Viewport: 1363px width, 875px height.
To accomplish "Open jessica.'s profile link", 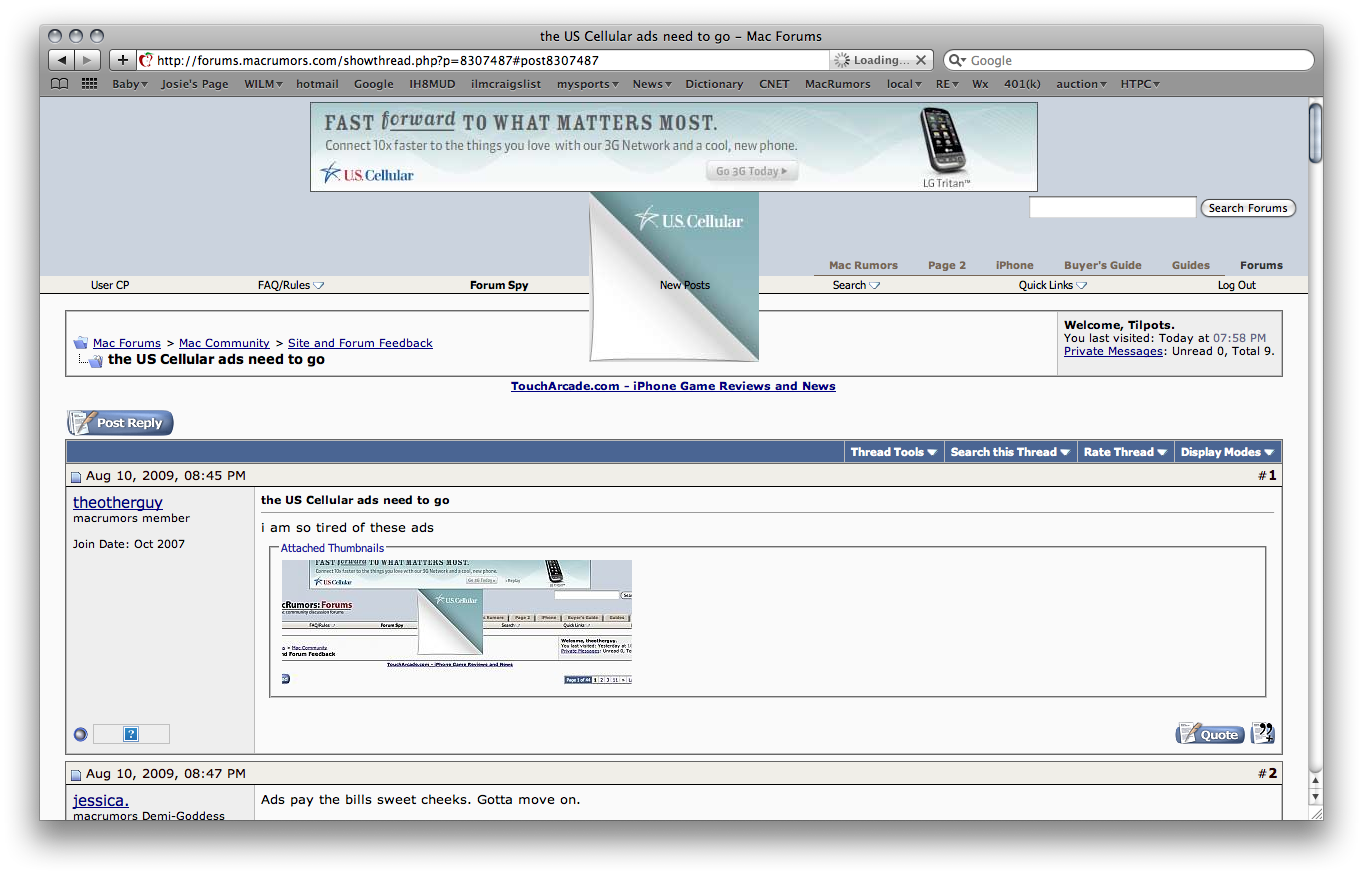I will pos(101,800).
